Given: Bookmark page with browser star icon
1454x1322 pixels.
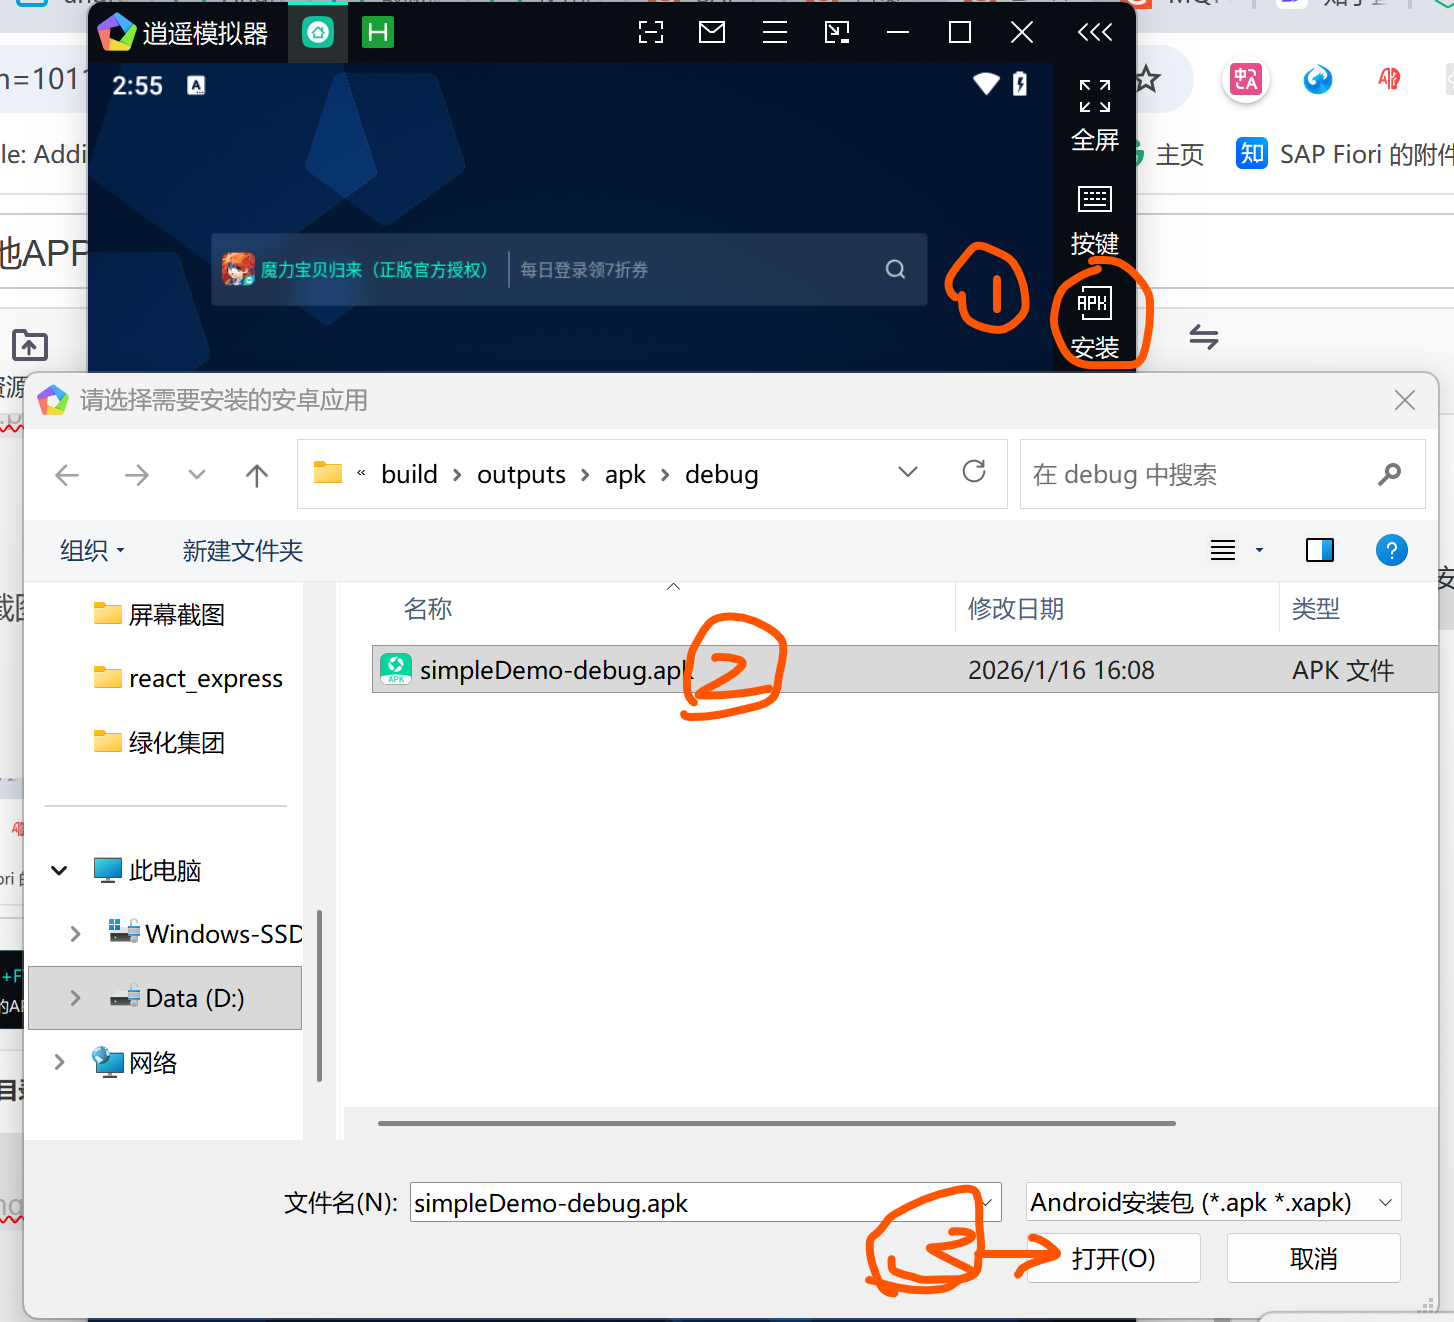Looking at the screenshot, I should tap(1147, 79).
